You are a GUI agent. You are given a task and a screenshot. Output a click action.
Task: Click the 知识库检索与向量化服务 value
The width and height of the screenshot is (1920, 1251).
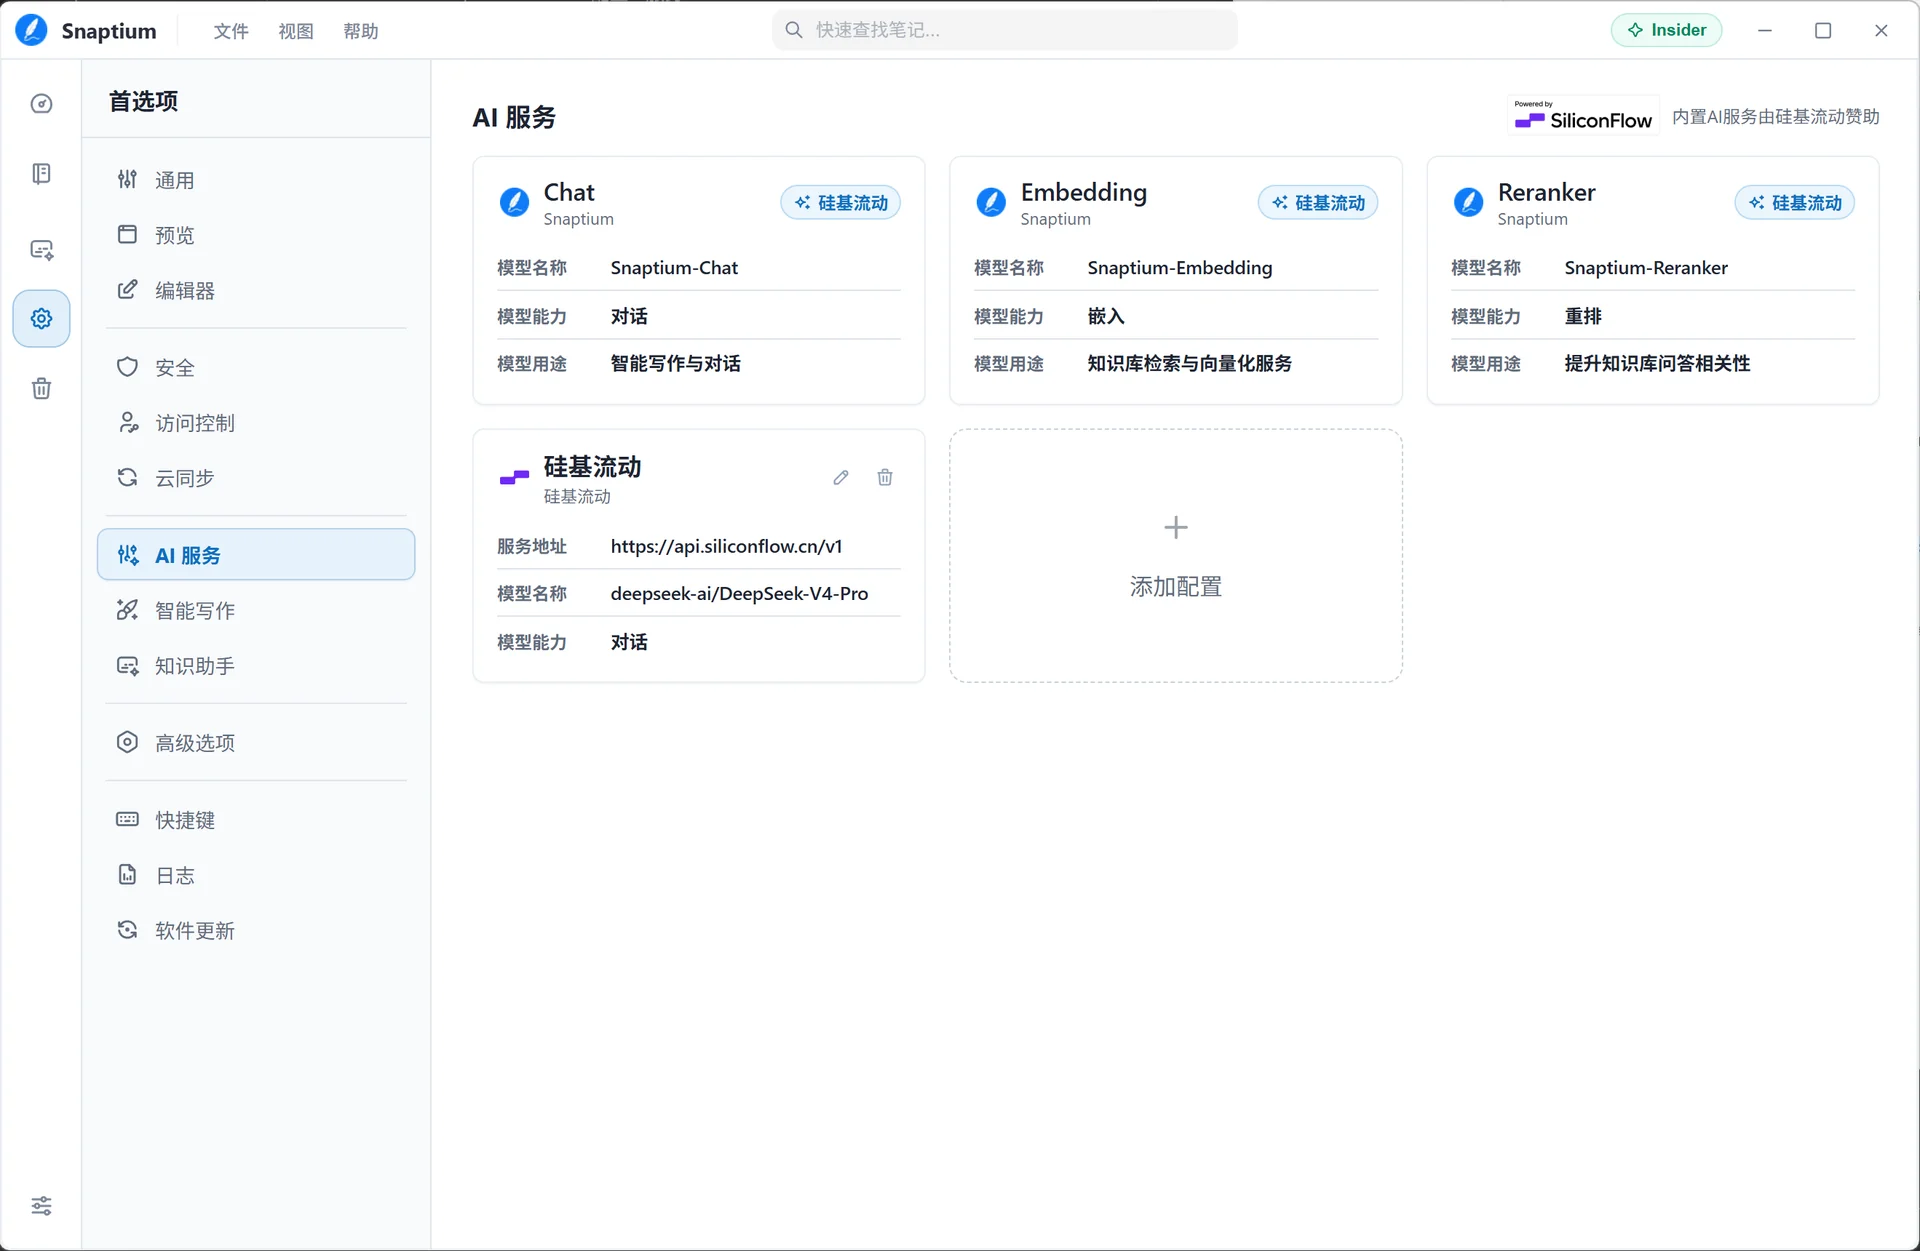[1190, 364]
